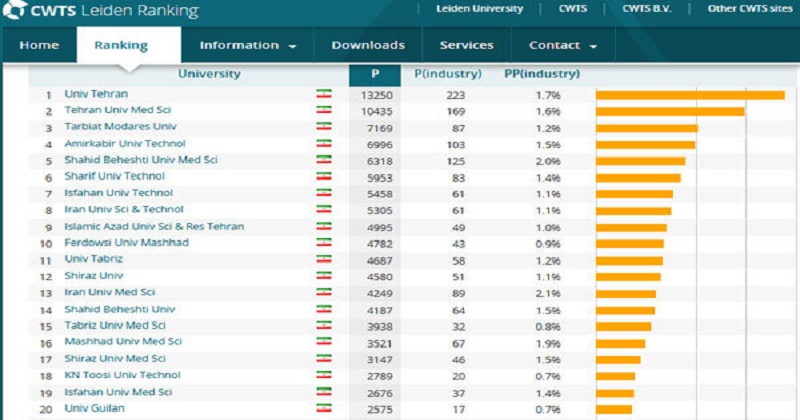
Task: Click the PP(industry) column header
Action: pos(541,74)
